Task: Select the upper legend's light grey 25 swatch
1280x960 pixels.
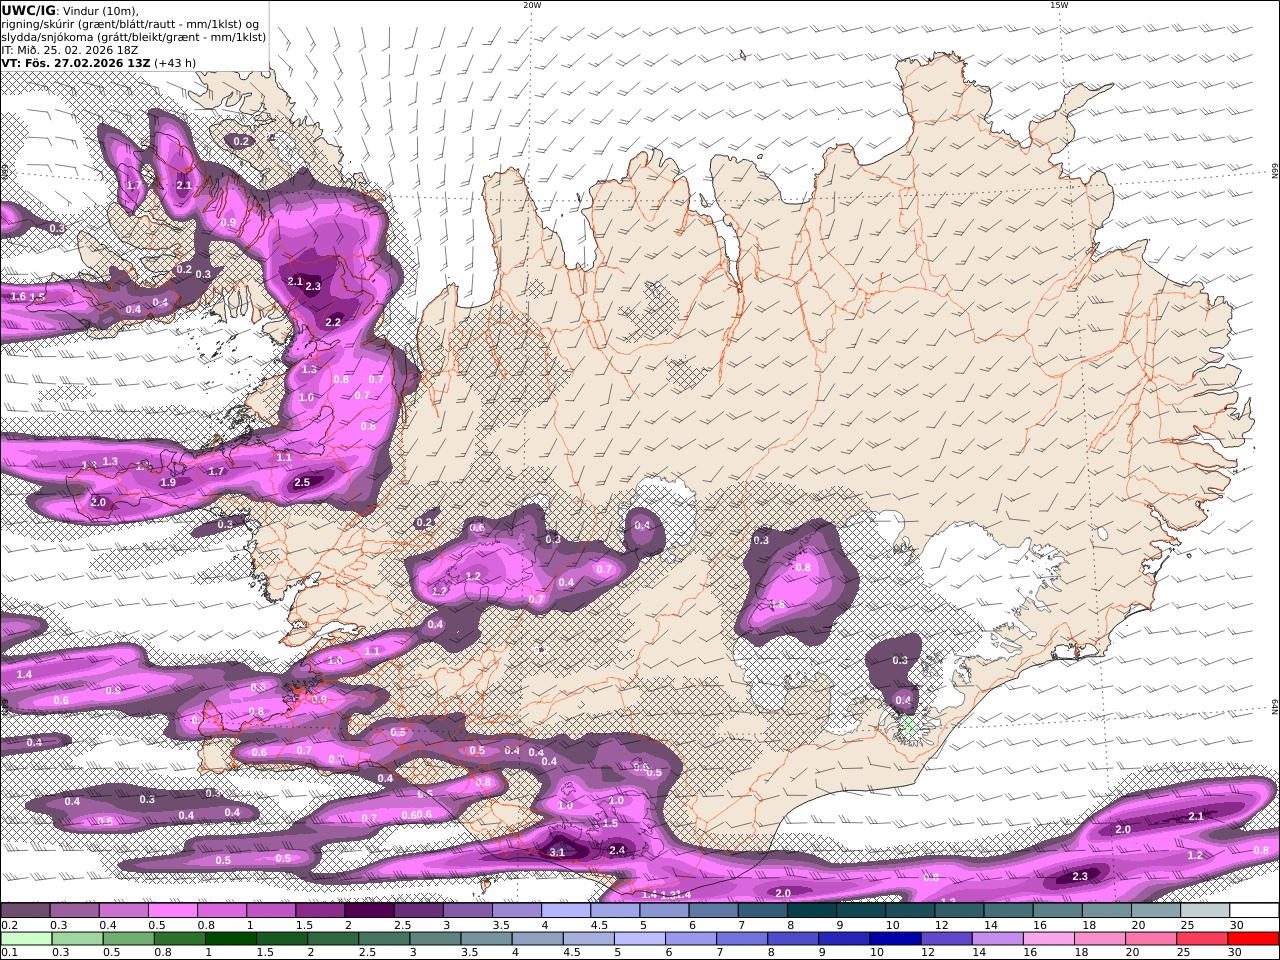Action: pos(1206,911)
